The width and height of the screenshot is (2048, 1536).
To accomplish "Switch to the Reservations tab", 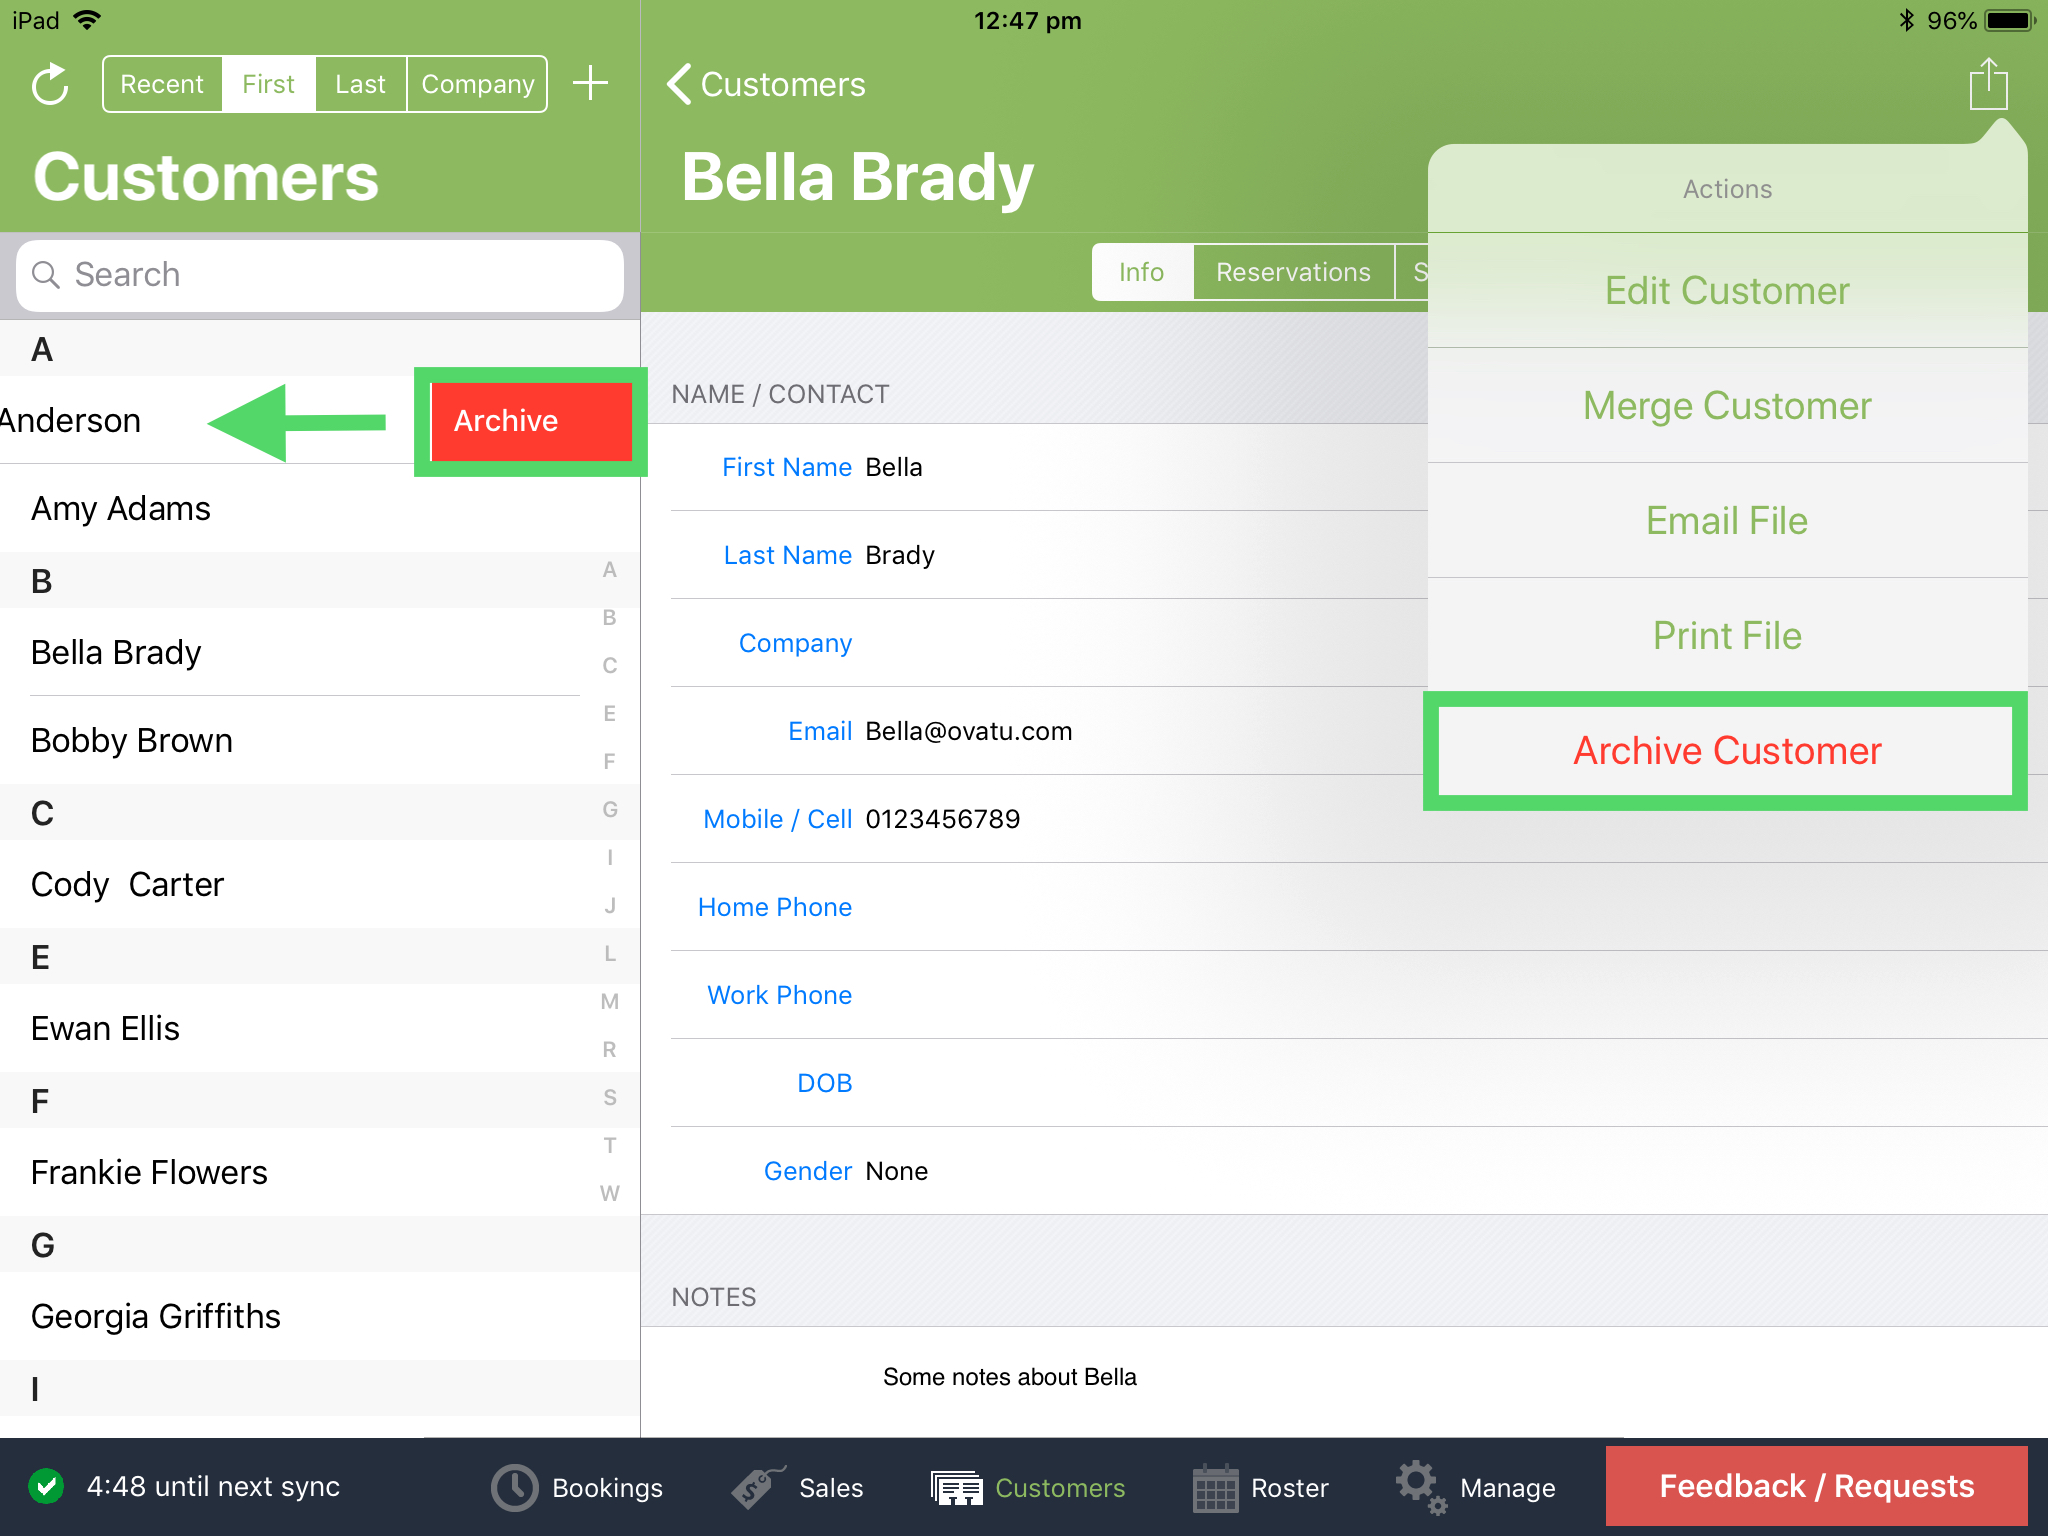I will click(1293, 272).
